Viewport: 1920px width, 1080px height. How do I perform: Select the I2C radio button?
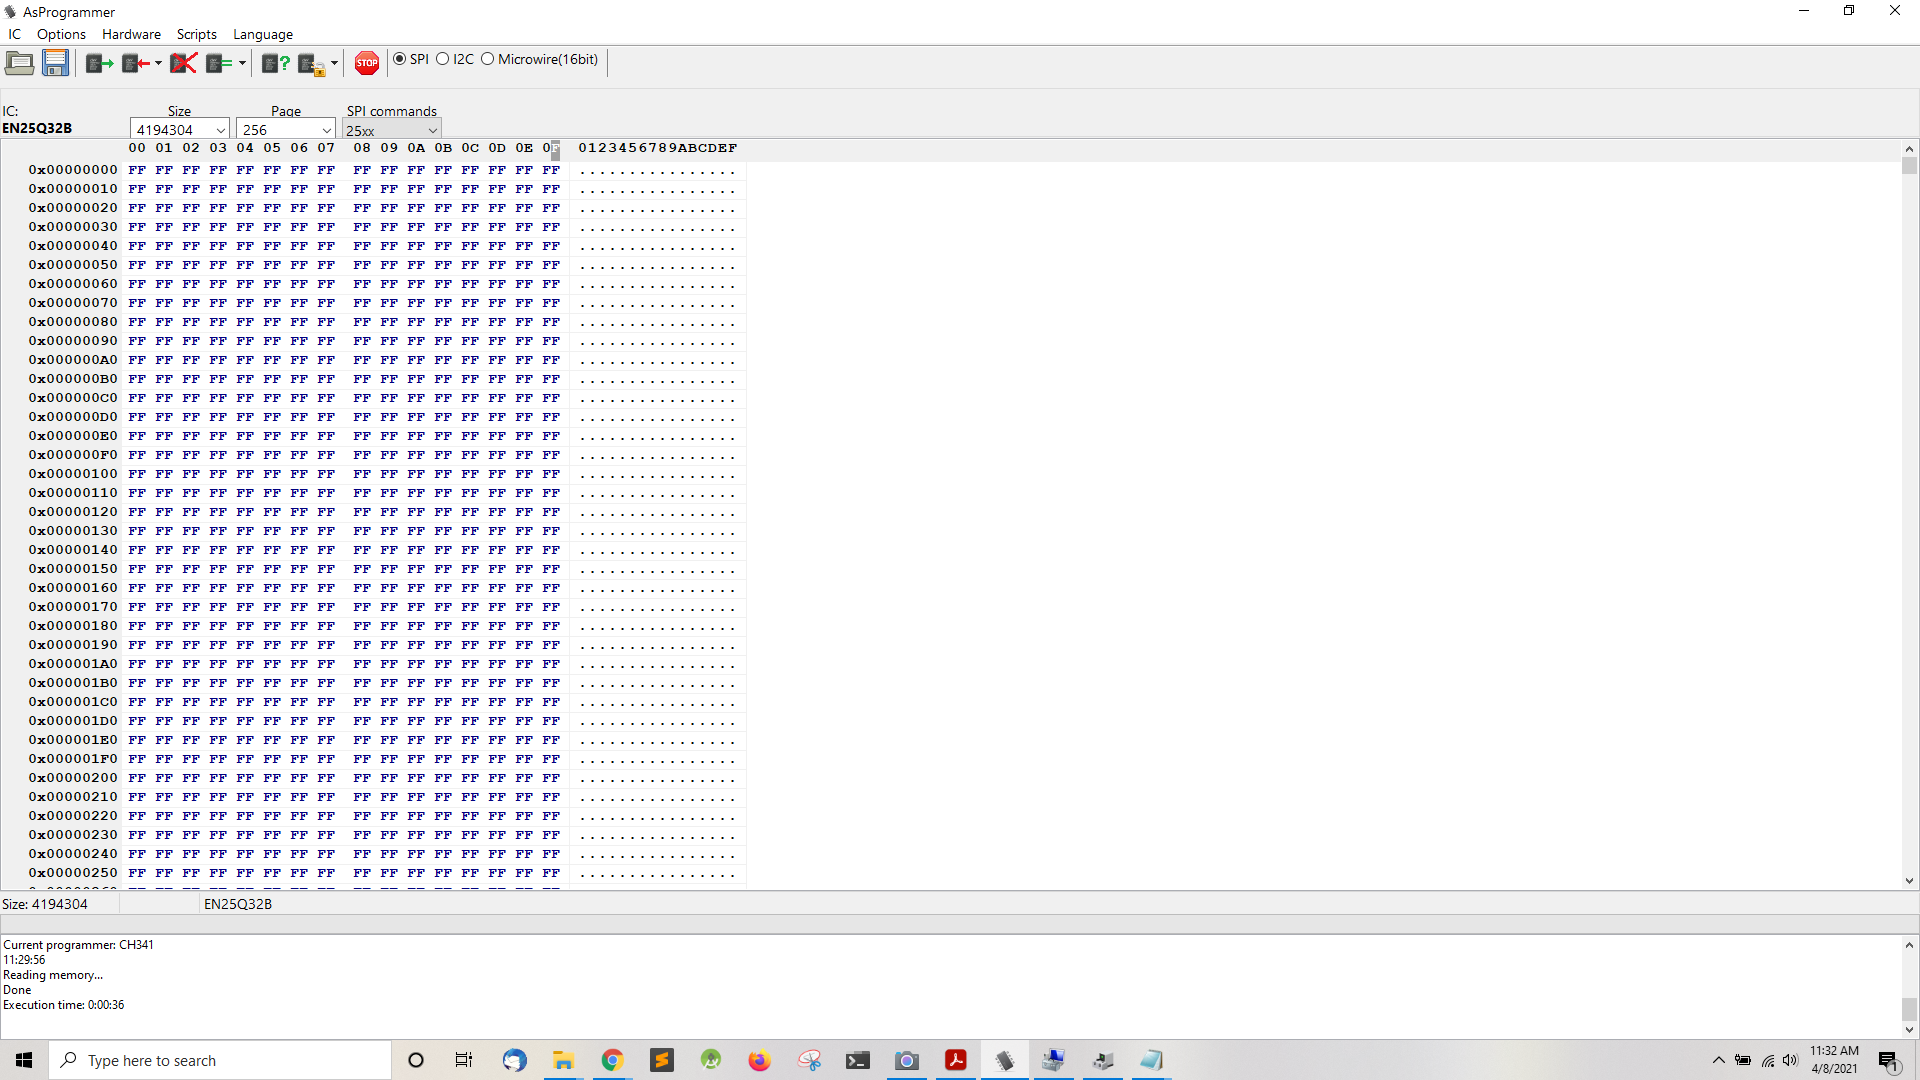click(443, 59)
